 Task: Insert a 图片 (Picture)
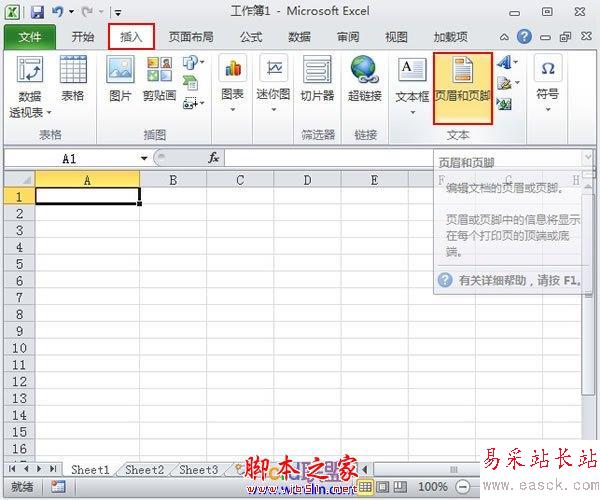pyautogui.click(x=120, y=78)
